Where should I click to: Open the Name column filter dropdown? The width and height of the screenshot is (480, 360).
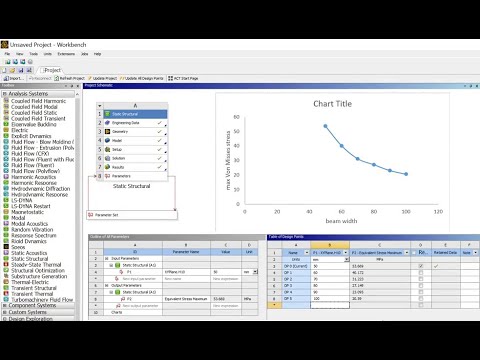click(x=307, y=253)
